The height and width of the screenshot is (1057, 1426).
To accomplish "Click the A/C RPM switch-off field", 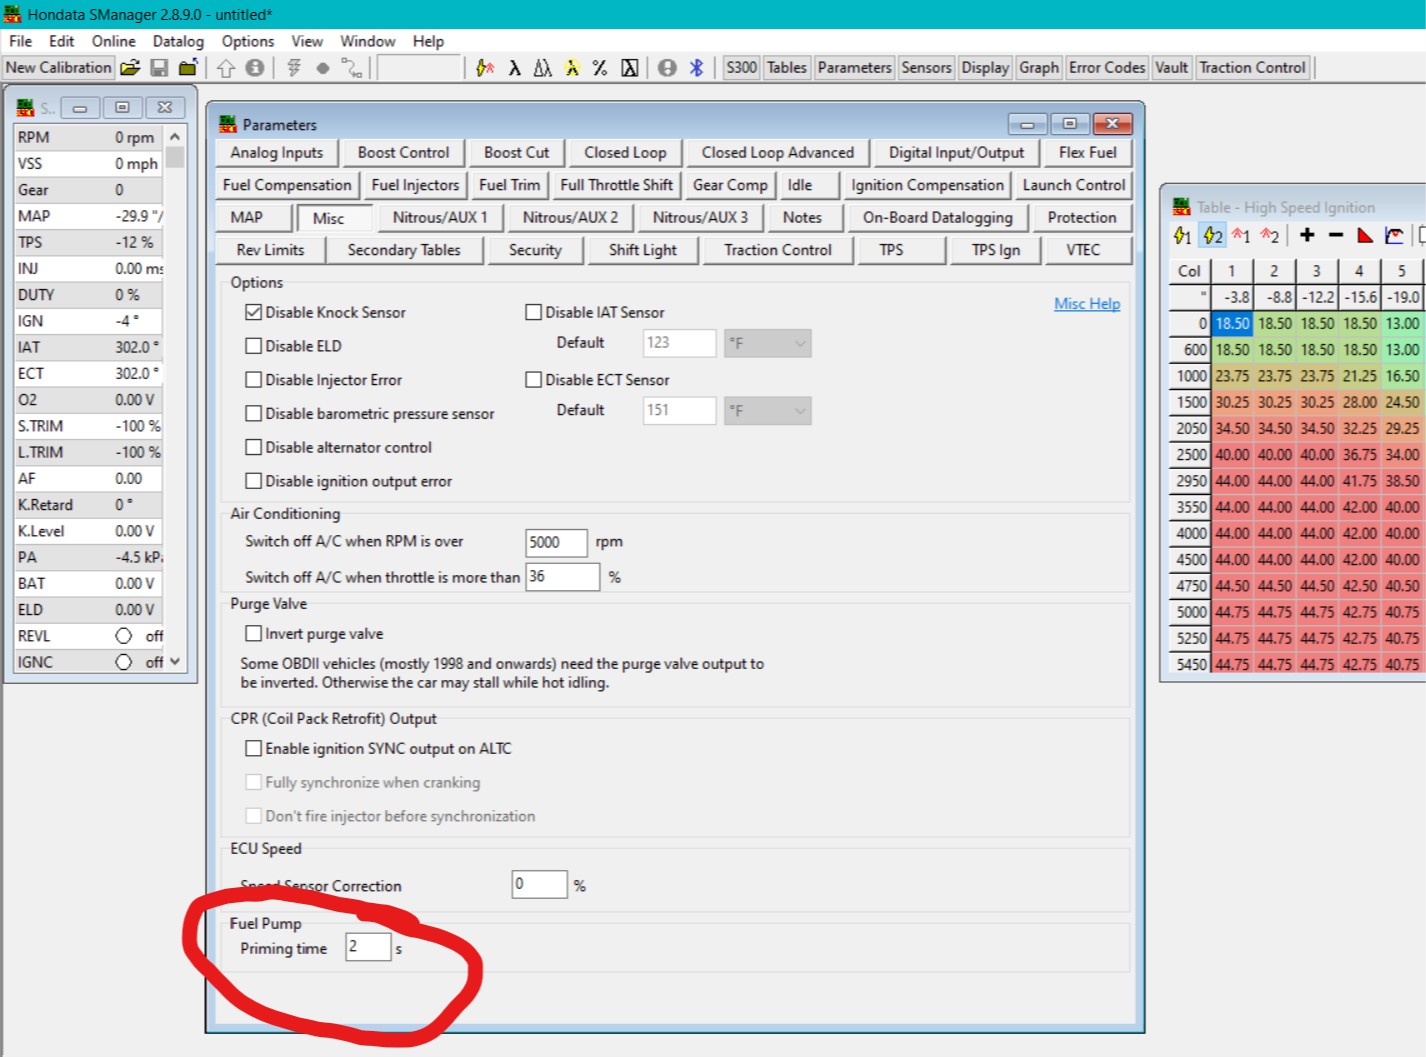I will (556, 542).
